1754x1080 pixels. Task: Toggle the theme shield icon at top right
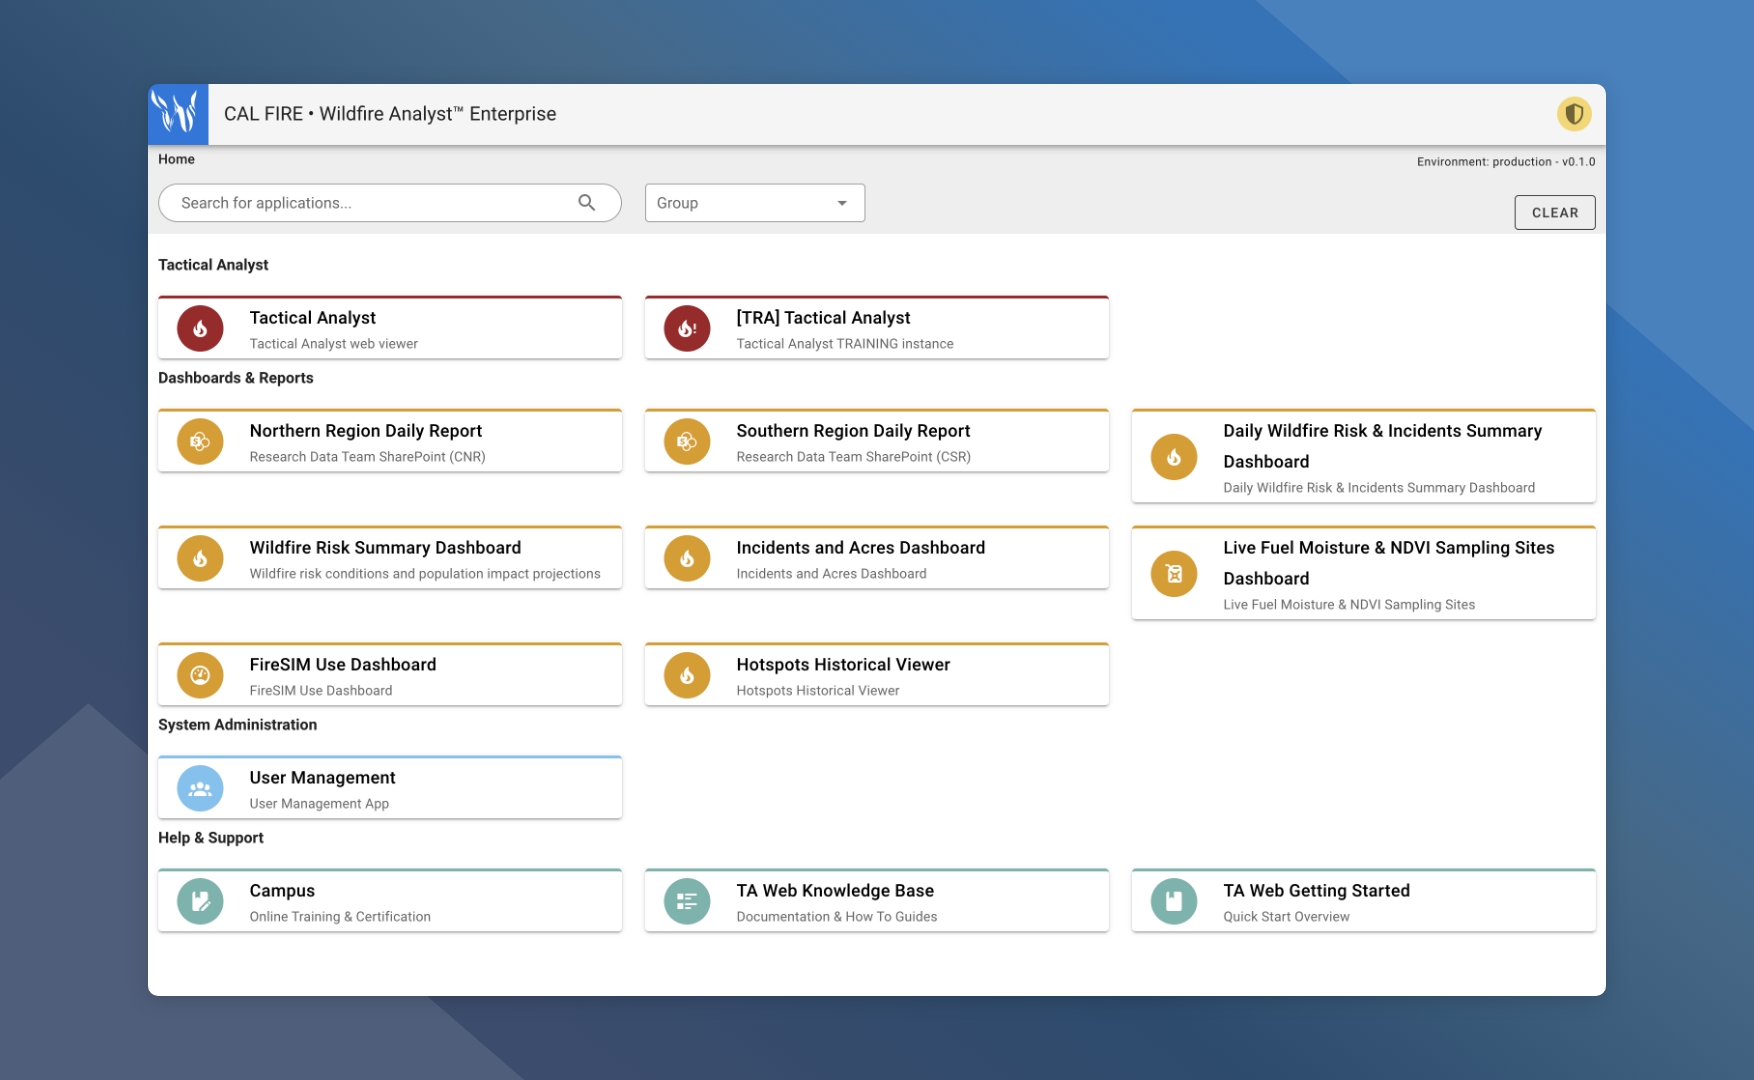point(1575,113)
